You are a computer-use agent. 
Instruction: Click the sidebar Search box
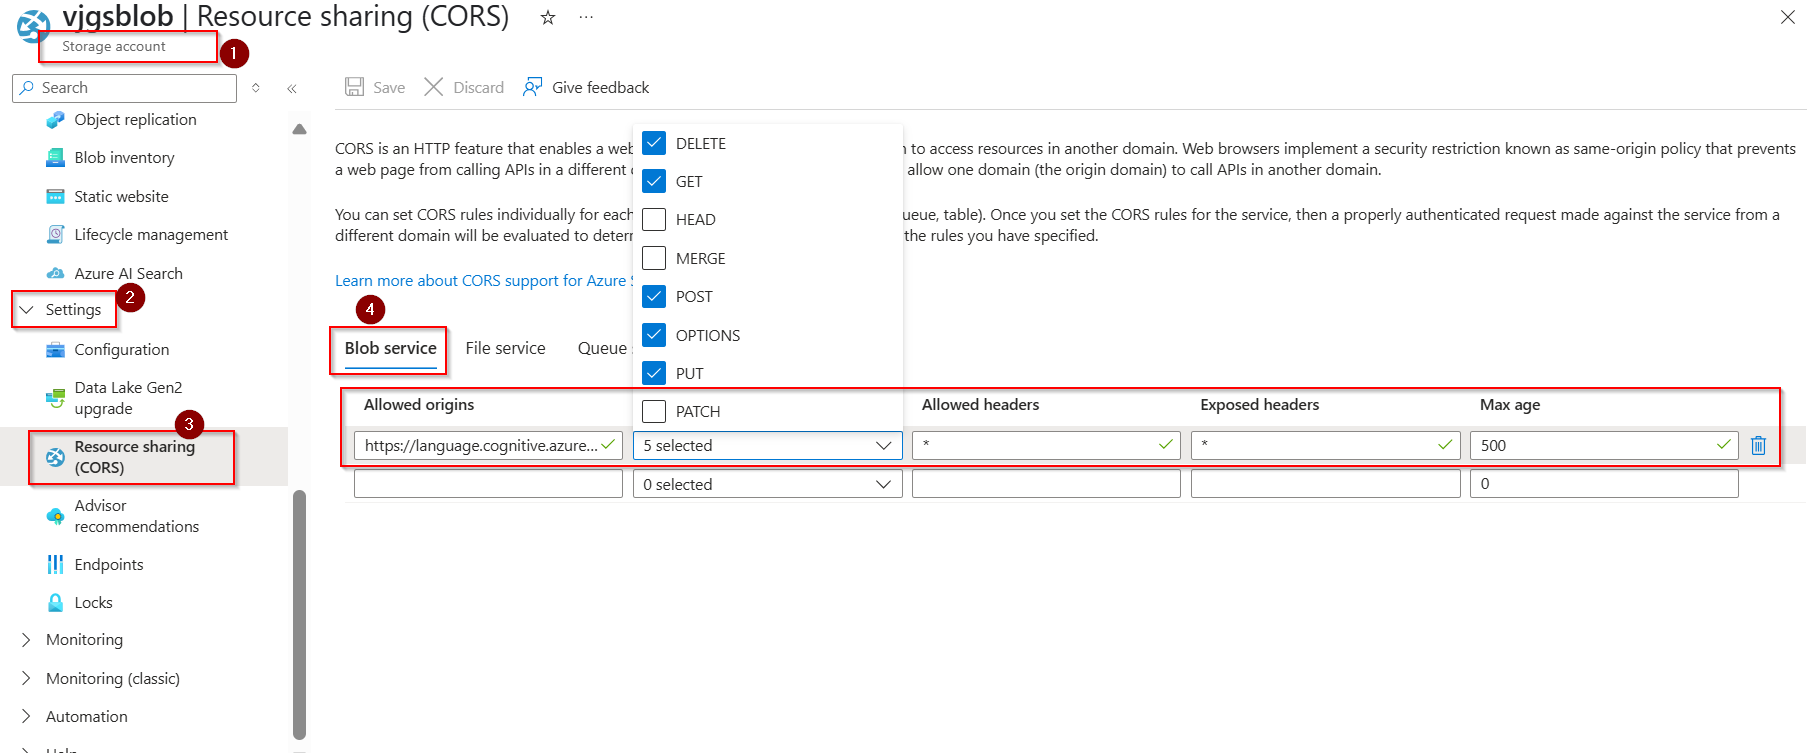(x=124, y=88)
